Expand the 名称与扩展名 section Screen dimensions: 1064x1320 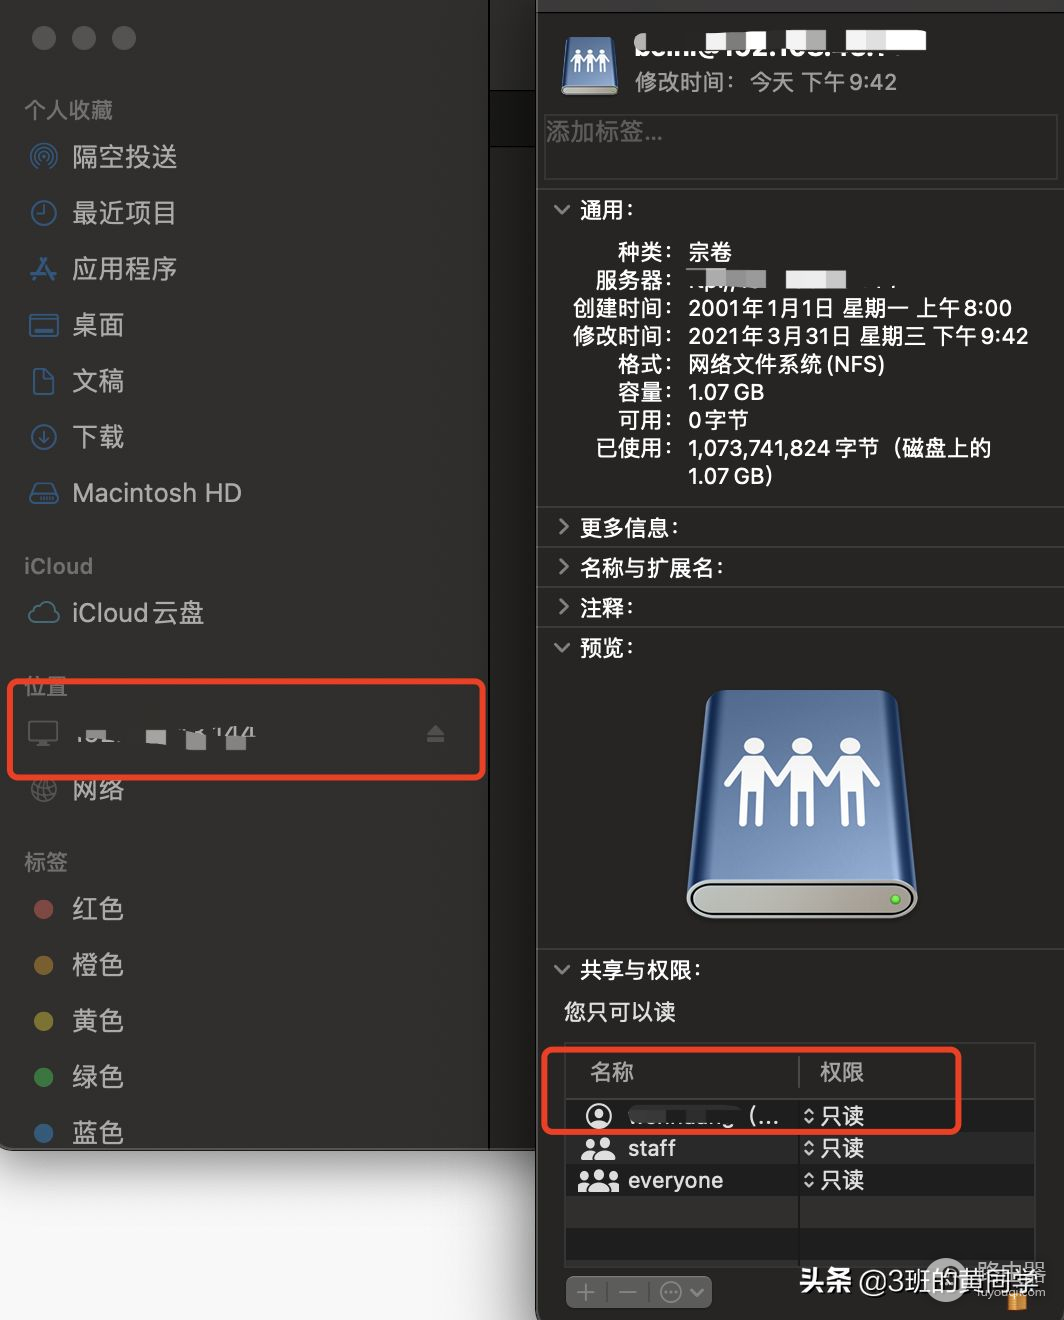[x=563, y=568]
